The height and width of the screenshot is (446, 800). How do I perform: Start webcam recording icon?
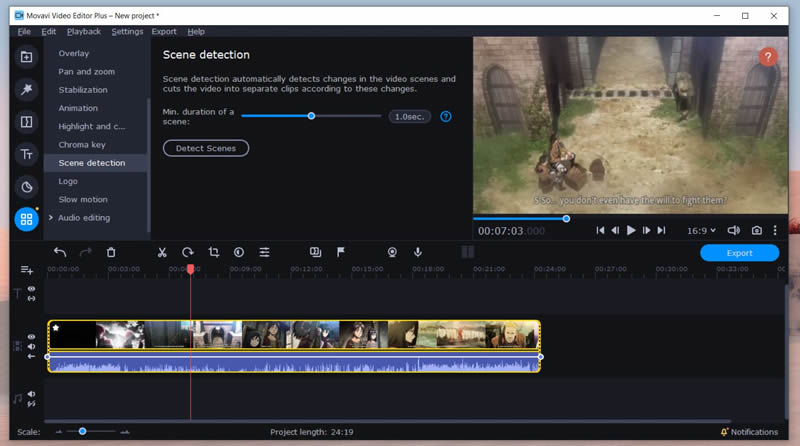tap(392, 252)
